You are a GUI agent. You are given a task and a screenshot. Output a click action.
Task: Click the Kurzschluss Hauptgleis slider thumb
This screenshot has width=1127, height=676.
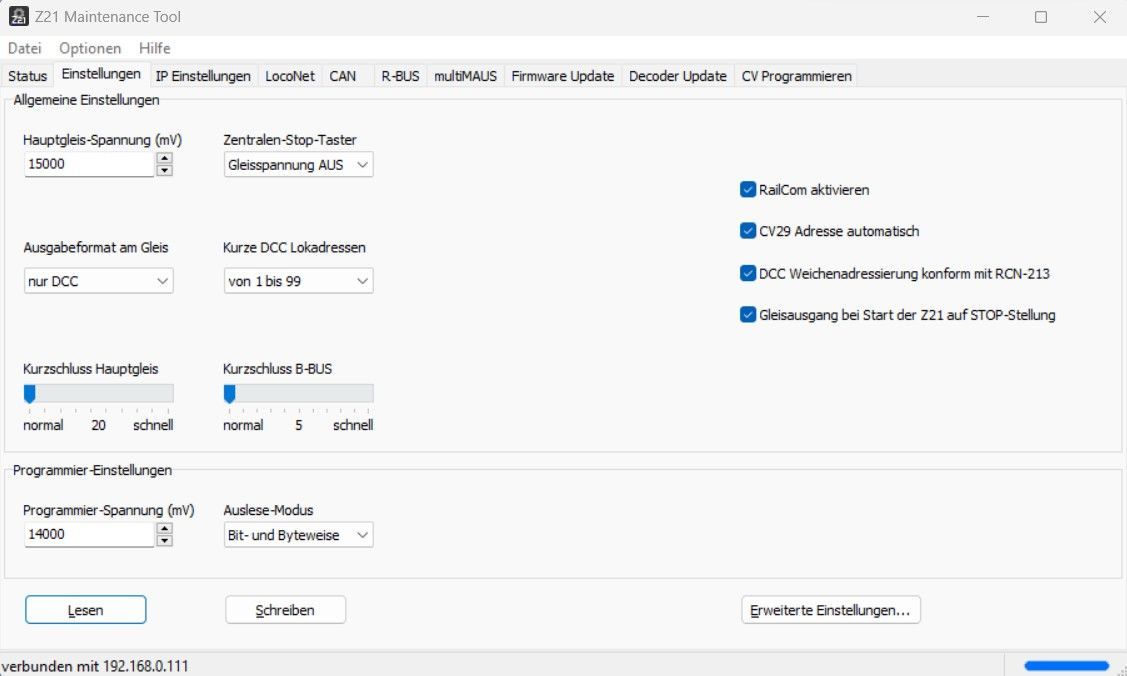point(29,394)
